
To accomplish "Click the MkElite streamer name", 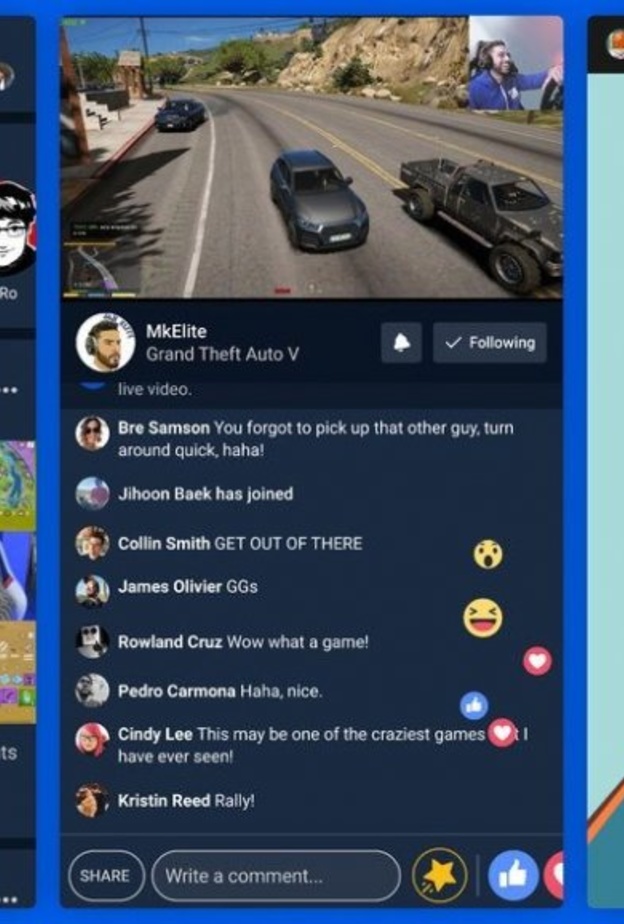I will [x=176, y=331].
